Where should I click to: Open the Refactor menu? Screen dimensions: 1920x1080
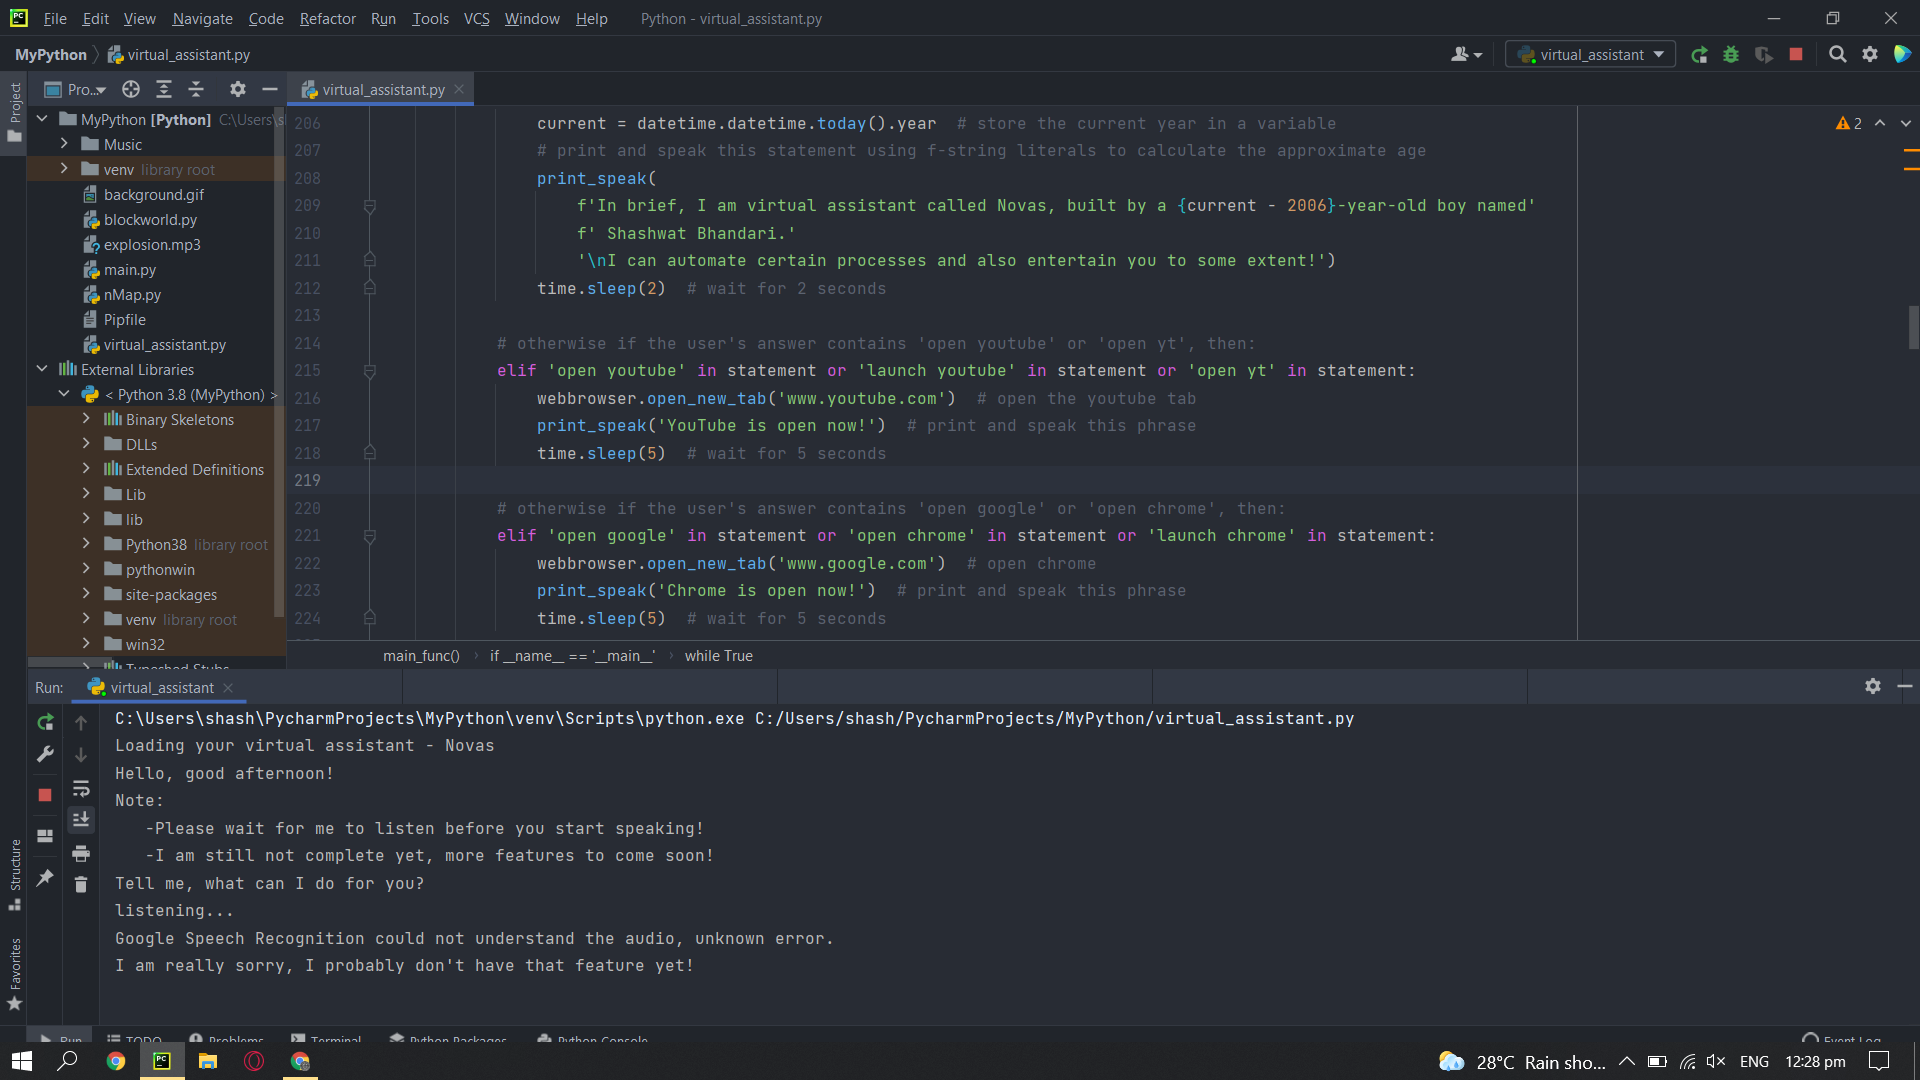point(327,18)
